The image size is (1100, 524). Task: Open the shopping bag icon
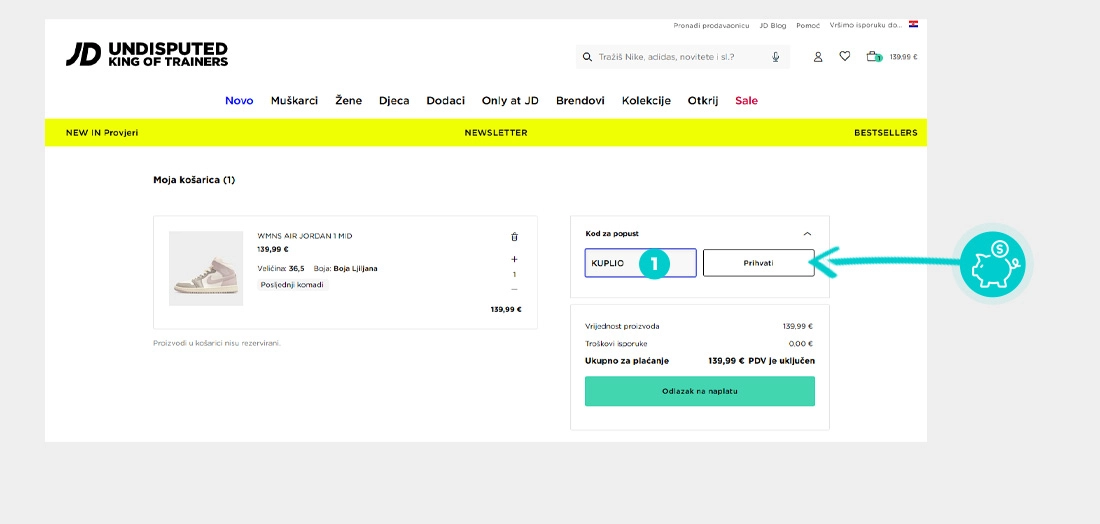(x=873, y=56)
